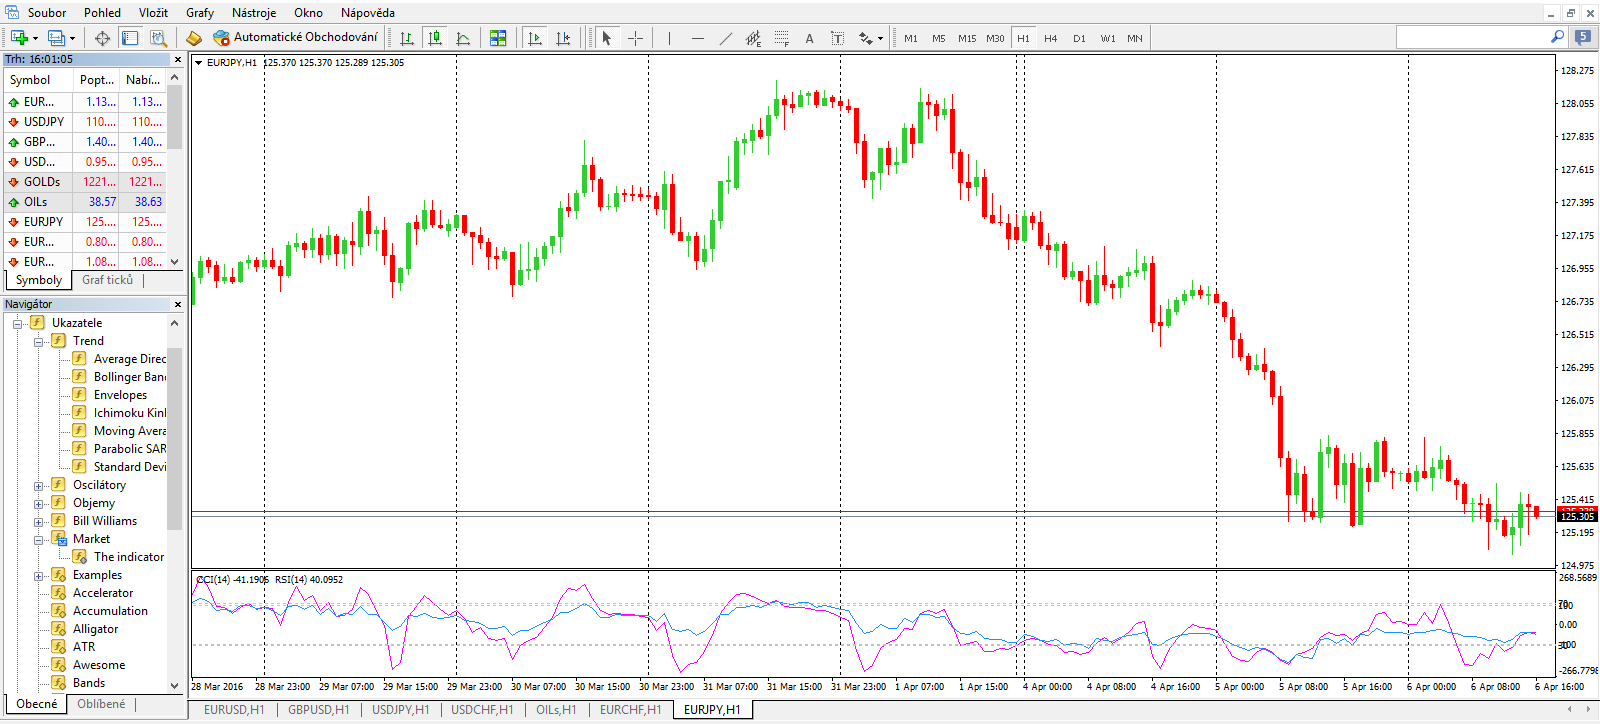Select the crosshair tool
Screen dimensions: 1600x724
click(635, 38)
